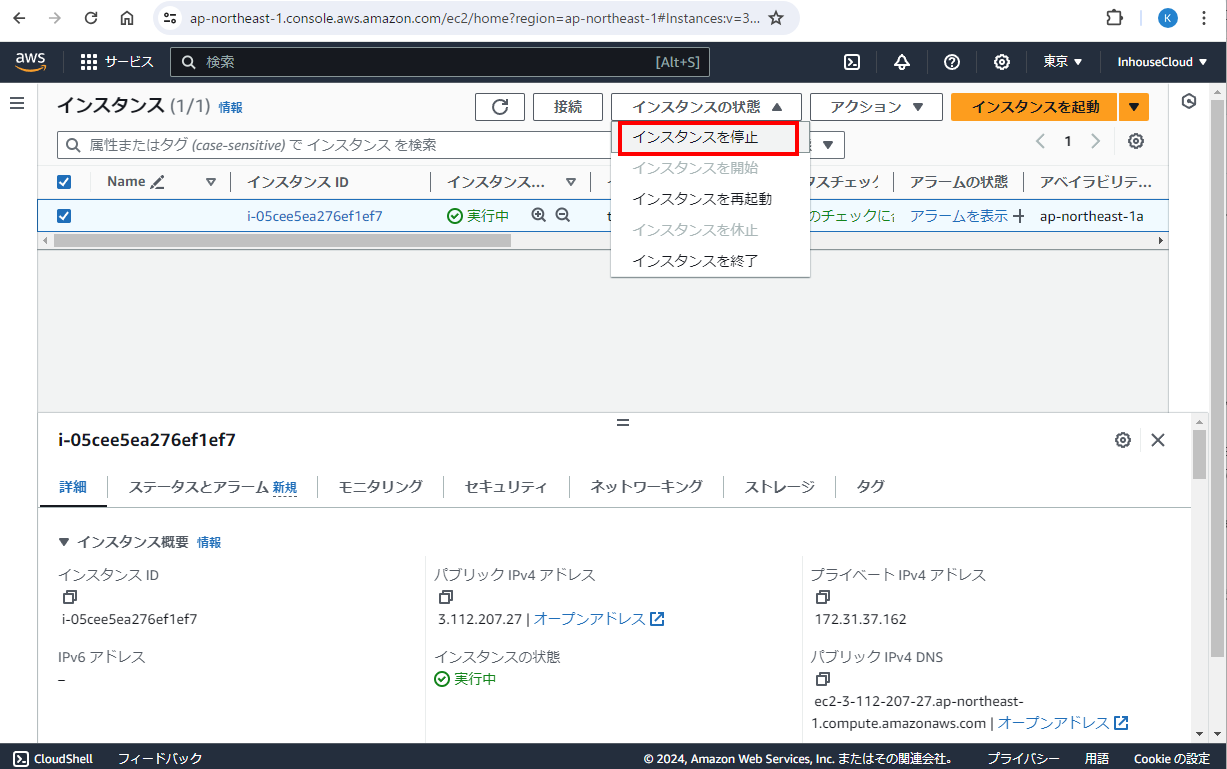Choose インスタンスを再起動 menu entry

702,199
